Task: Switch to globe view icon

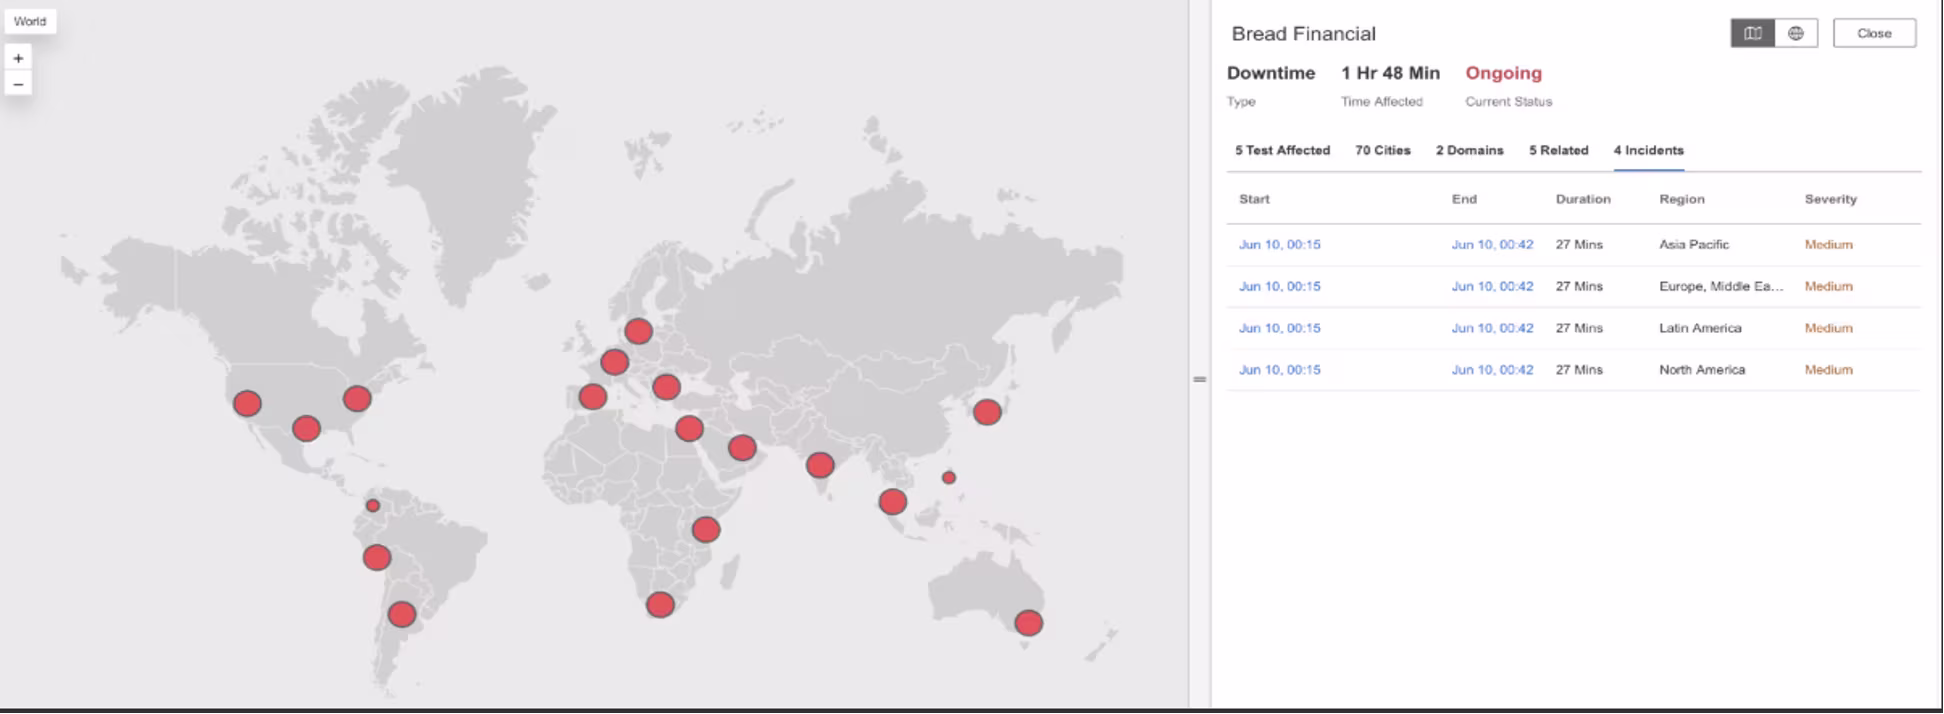Action: pos(1796,33)
